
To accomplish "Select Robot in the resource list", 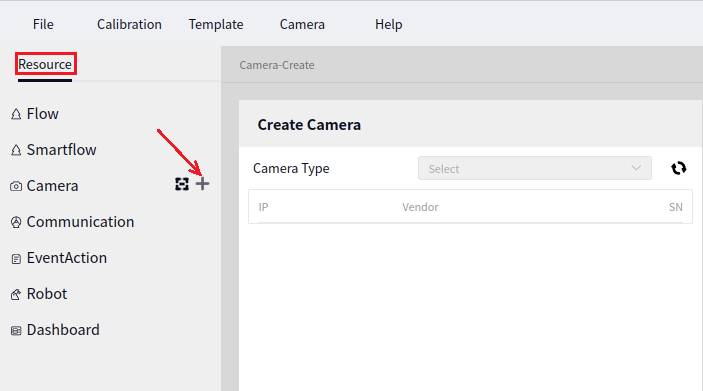I will click(47, 294).
